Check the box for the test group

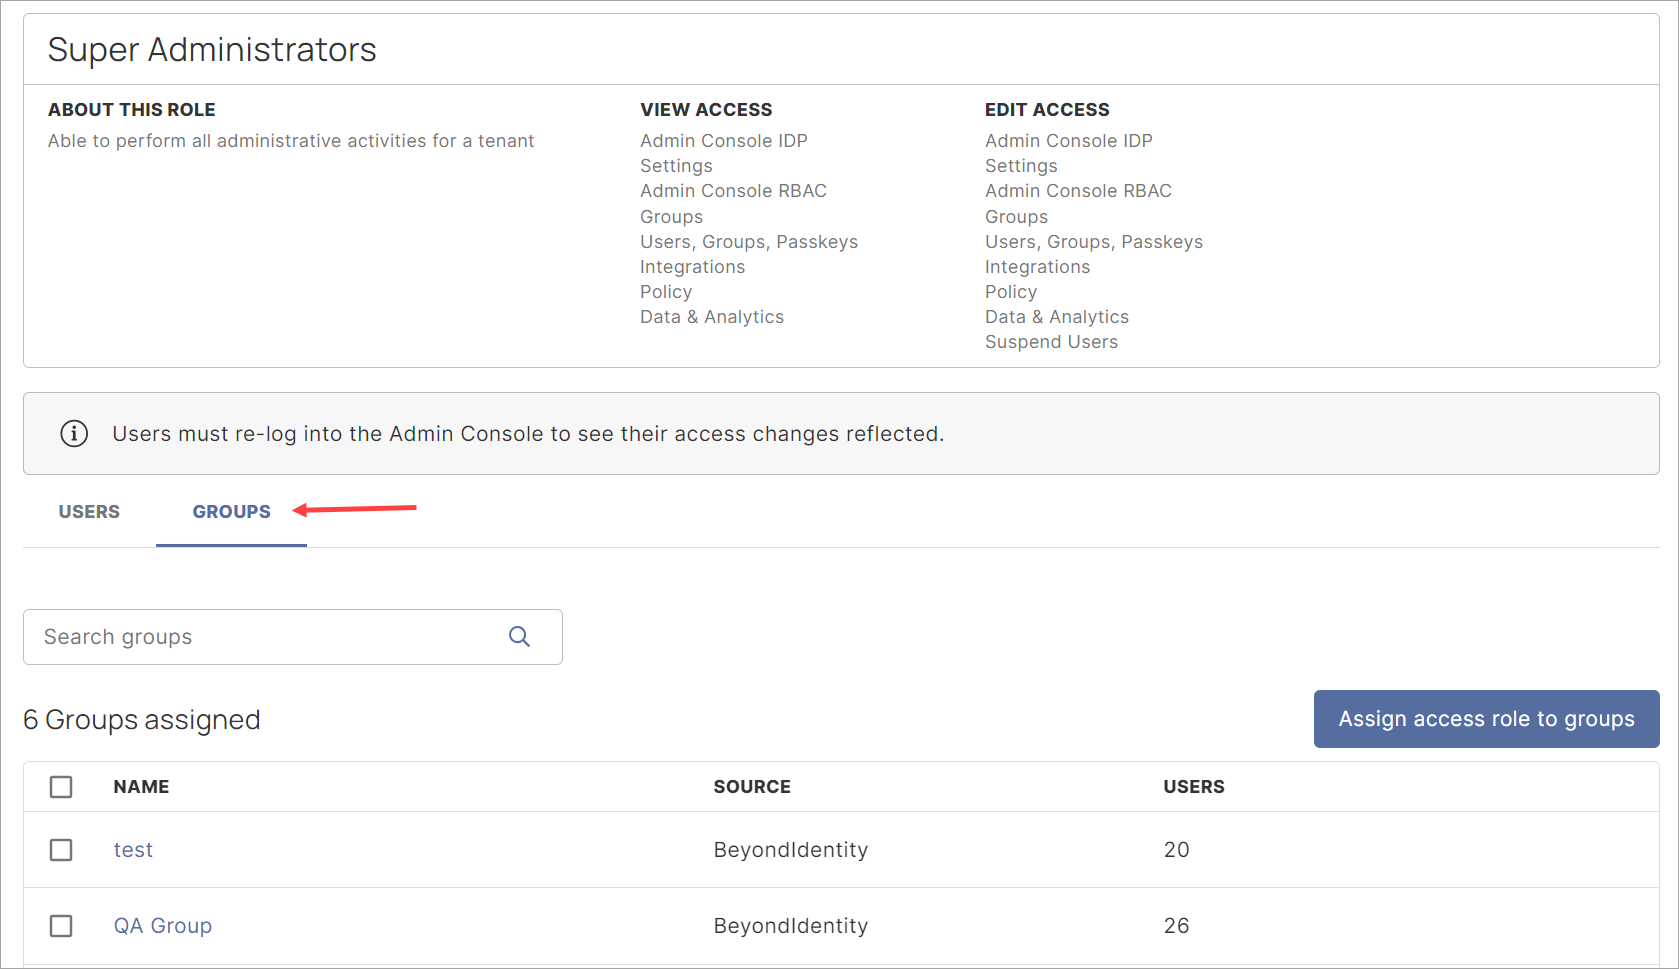pyautogui.click(x=61, y=850)
